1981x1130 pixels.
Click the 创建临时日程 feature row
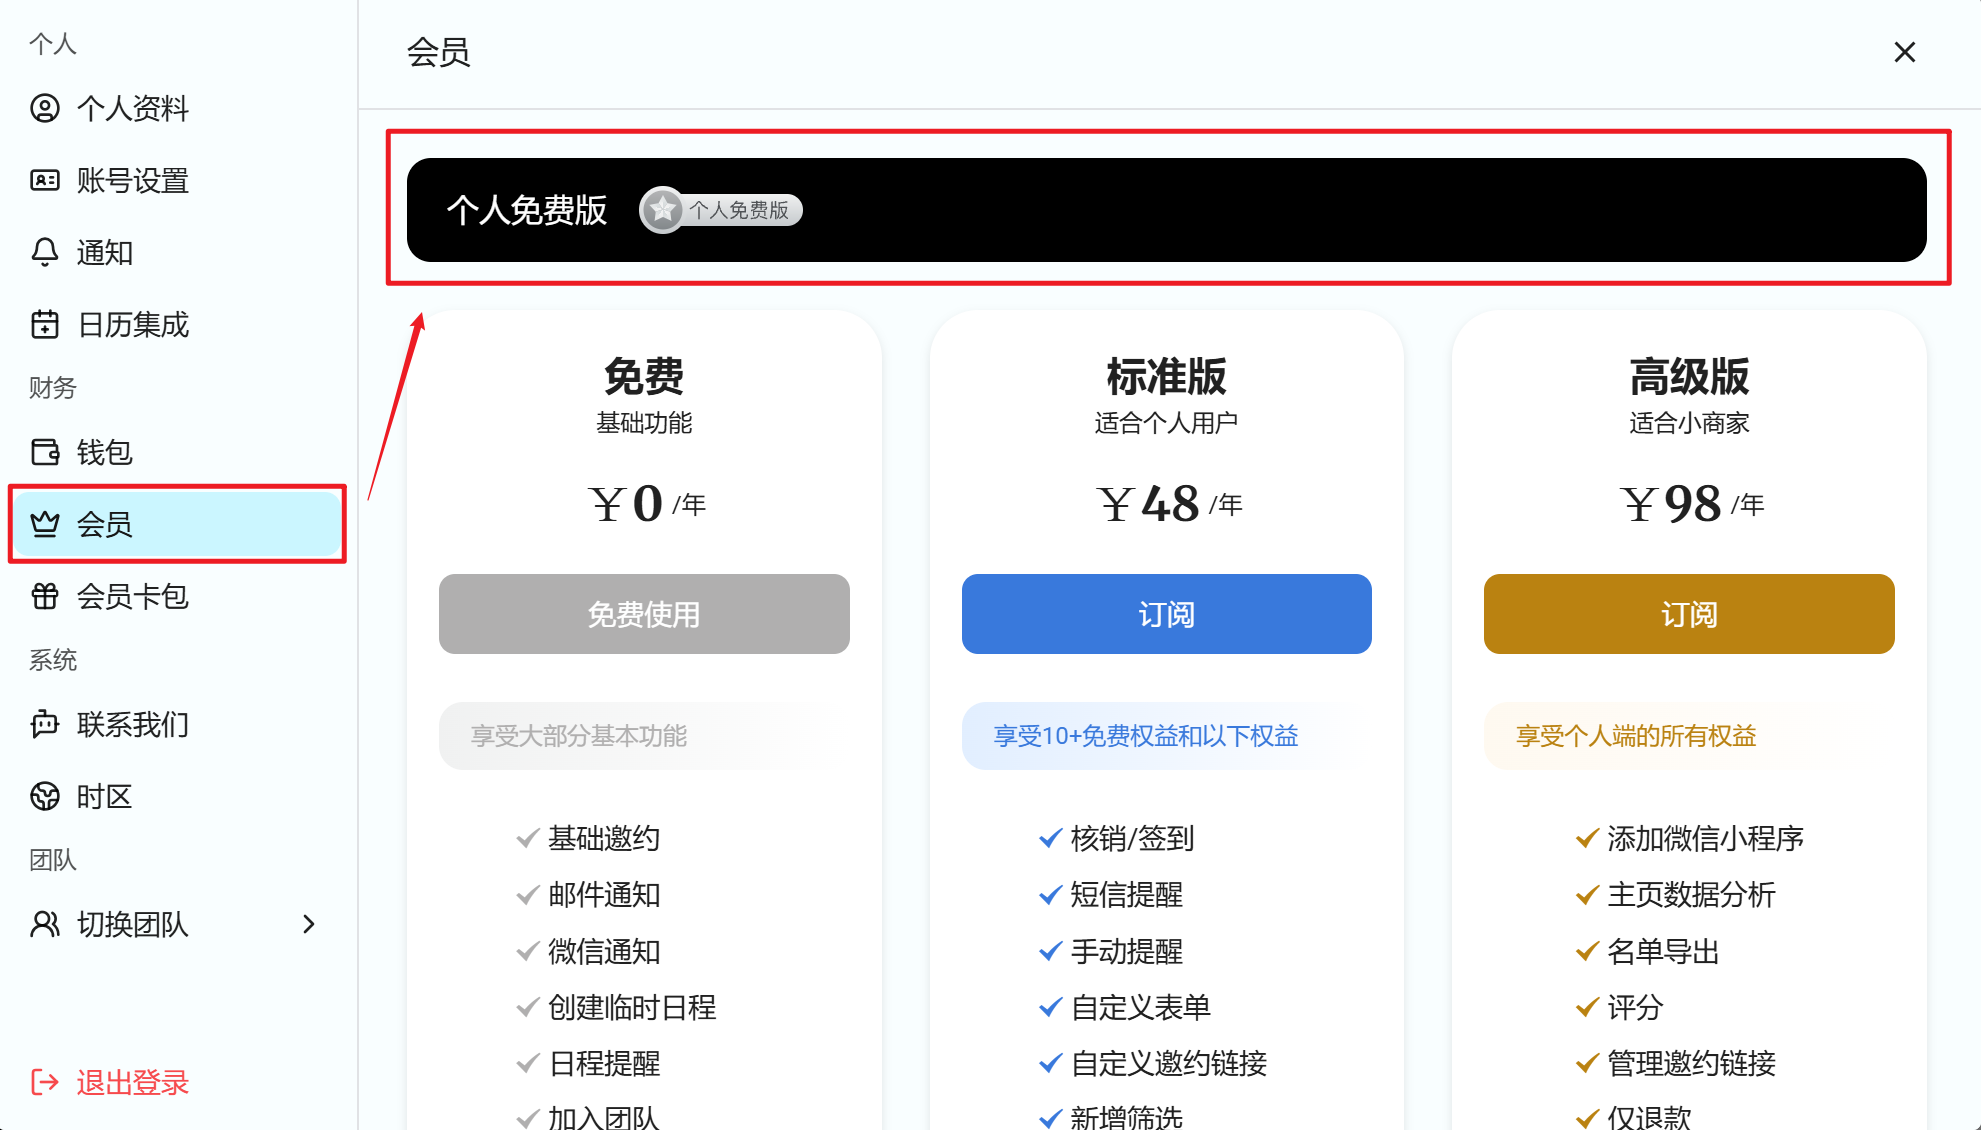tap(616, 1007)
